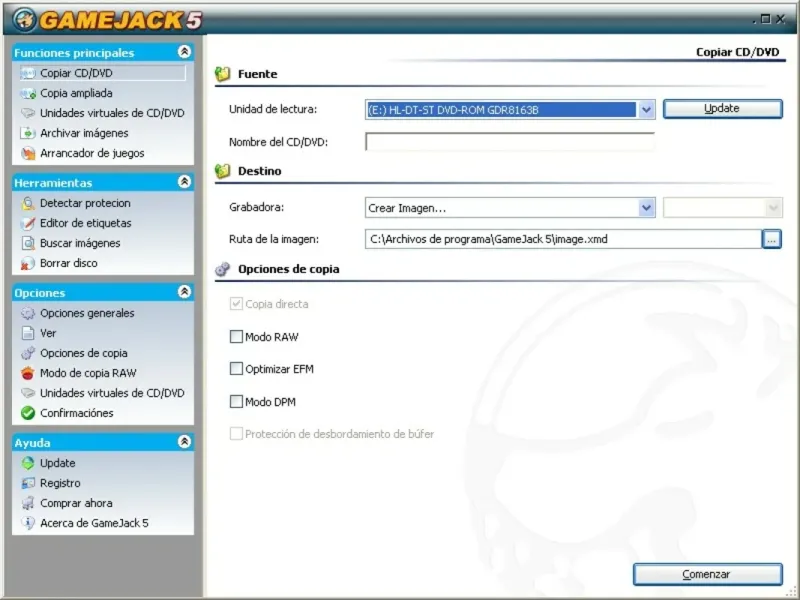Click the Nombre del CD/DVD field
Screen dimensions: 800x600
click(510, 142)
